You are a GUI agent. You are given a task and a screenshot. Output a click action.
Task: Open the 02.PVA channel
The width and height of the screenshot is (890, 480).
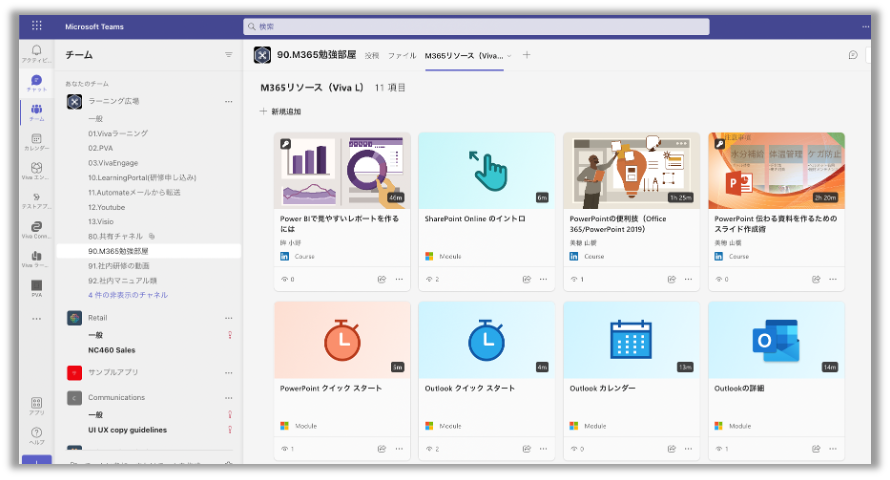coord(100,148)
